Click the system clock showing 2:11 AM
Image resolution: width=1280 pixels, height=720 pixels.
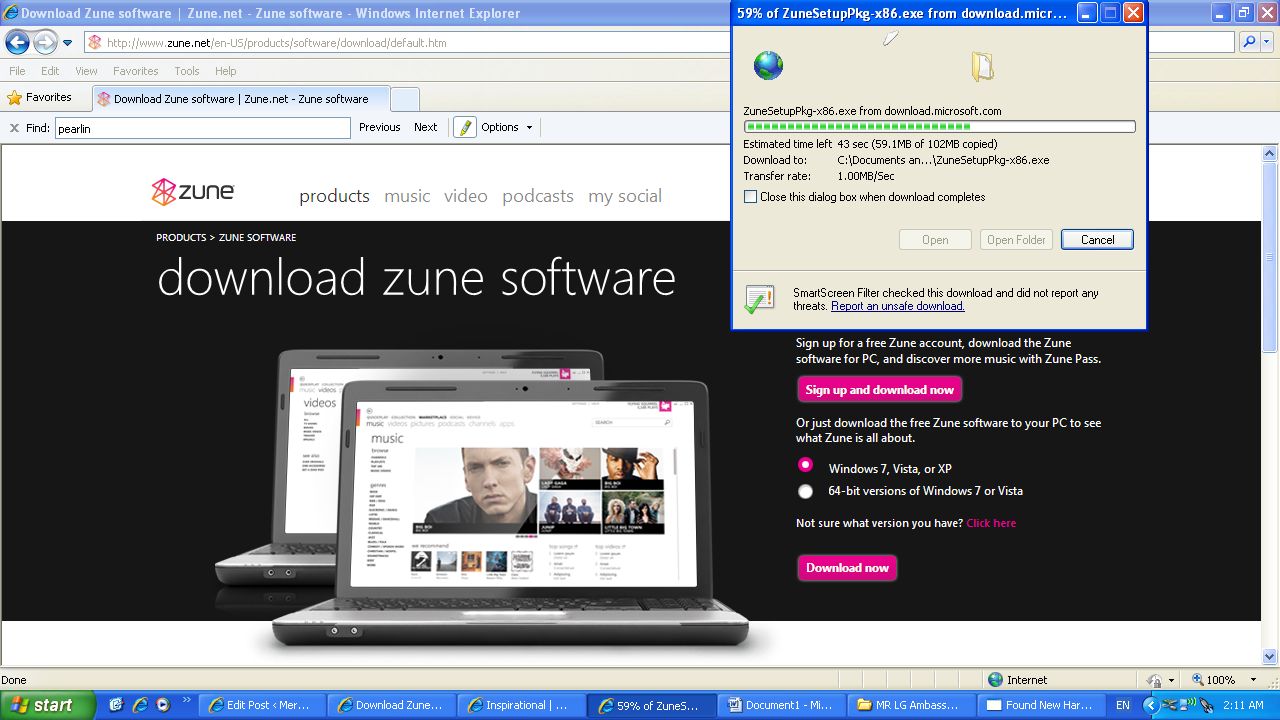coord(1243,705)
